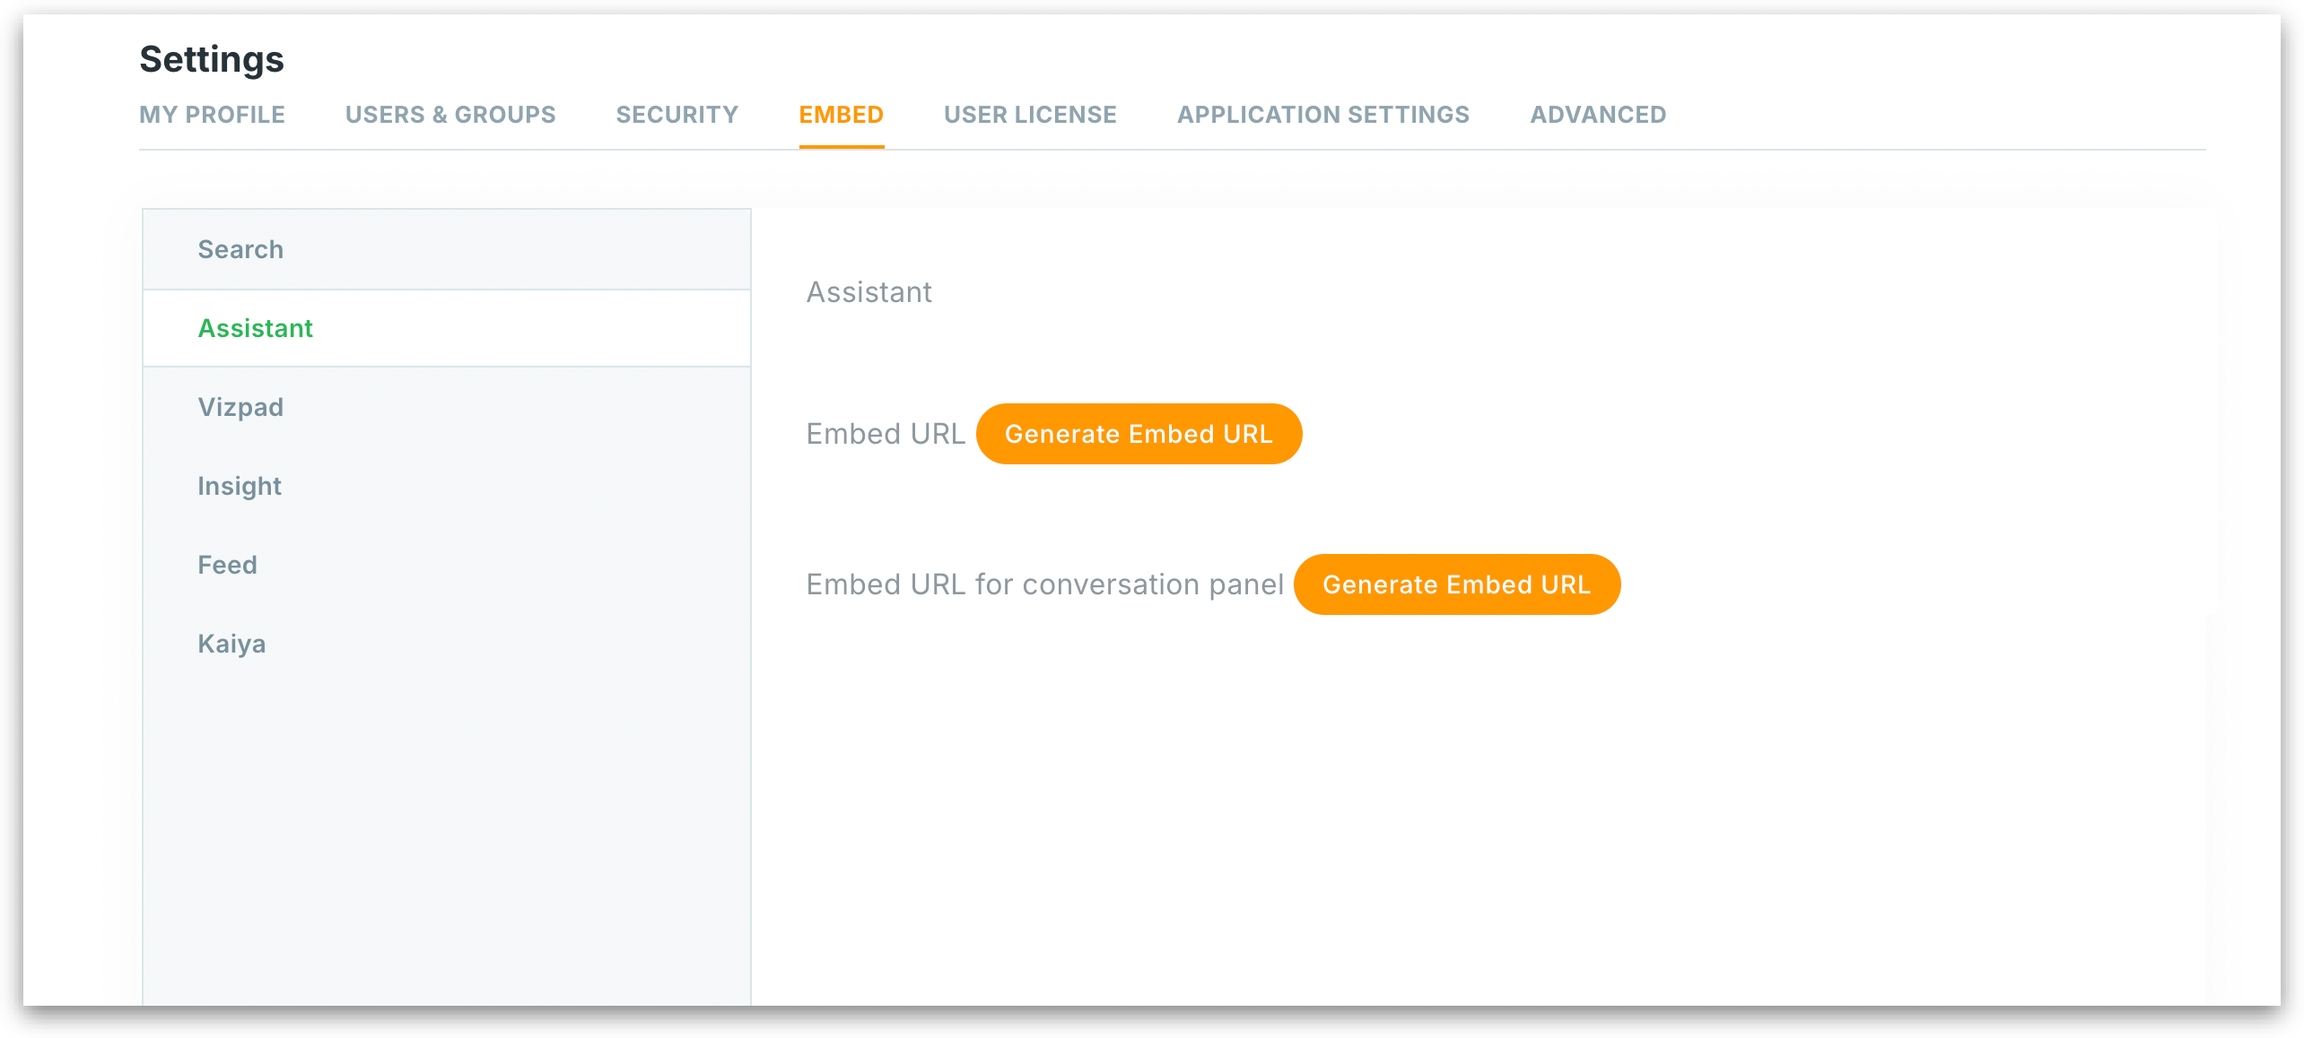Select Feed in the sidebar
The height and width of the screenshot is (1038, 2304).
pos(447,565)
